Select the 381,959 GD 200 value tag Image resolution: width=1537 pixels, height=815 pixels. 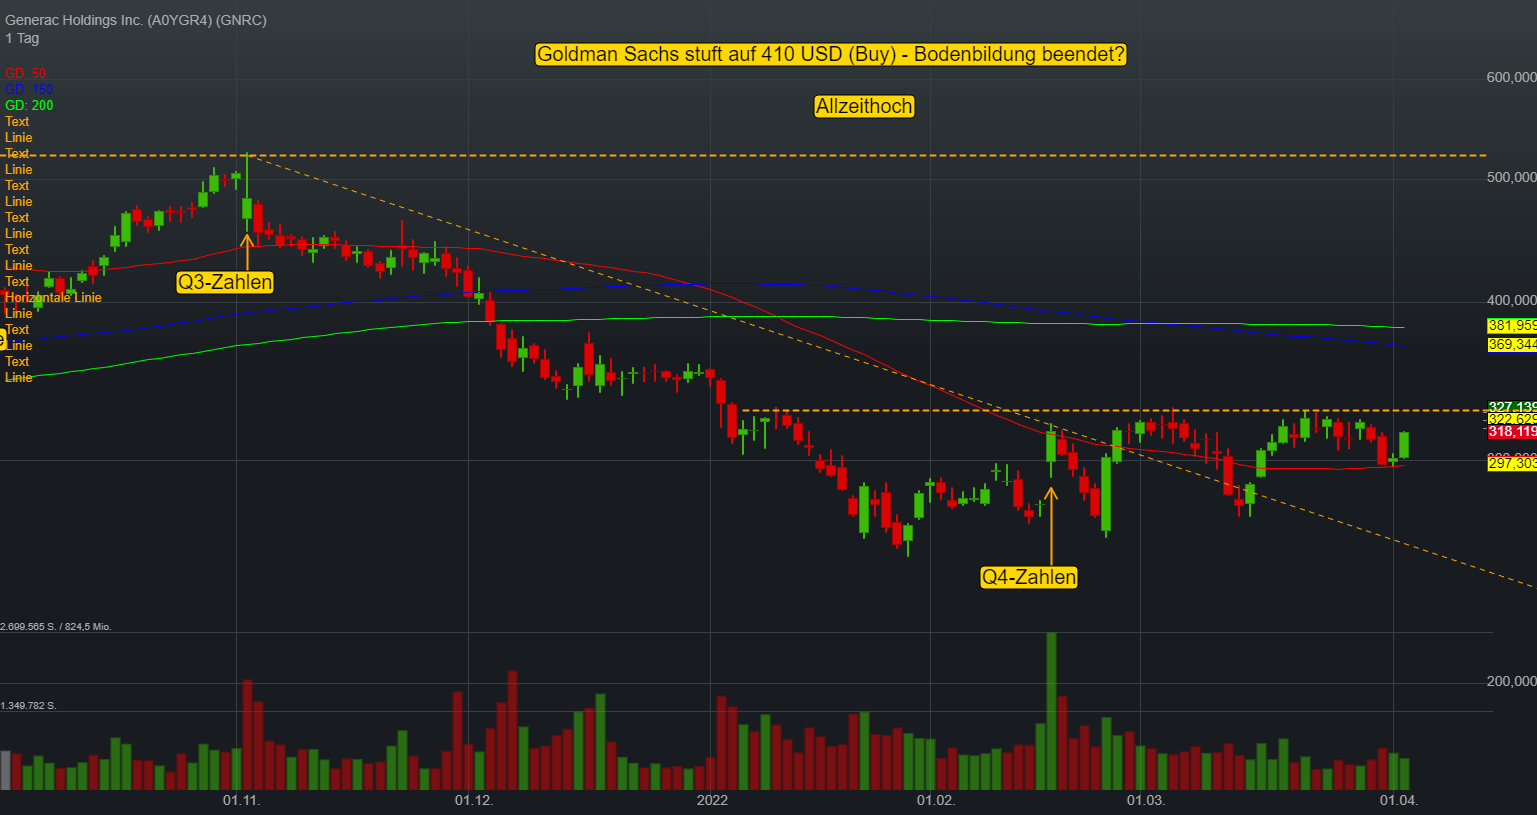click(1512, 325)
